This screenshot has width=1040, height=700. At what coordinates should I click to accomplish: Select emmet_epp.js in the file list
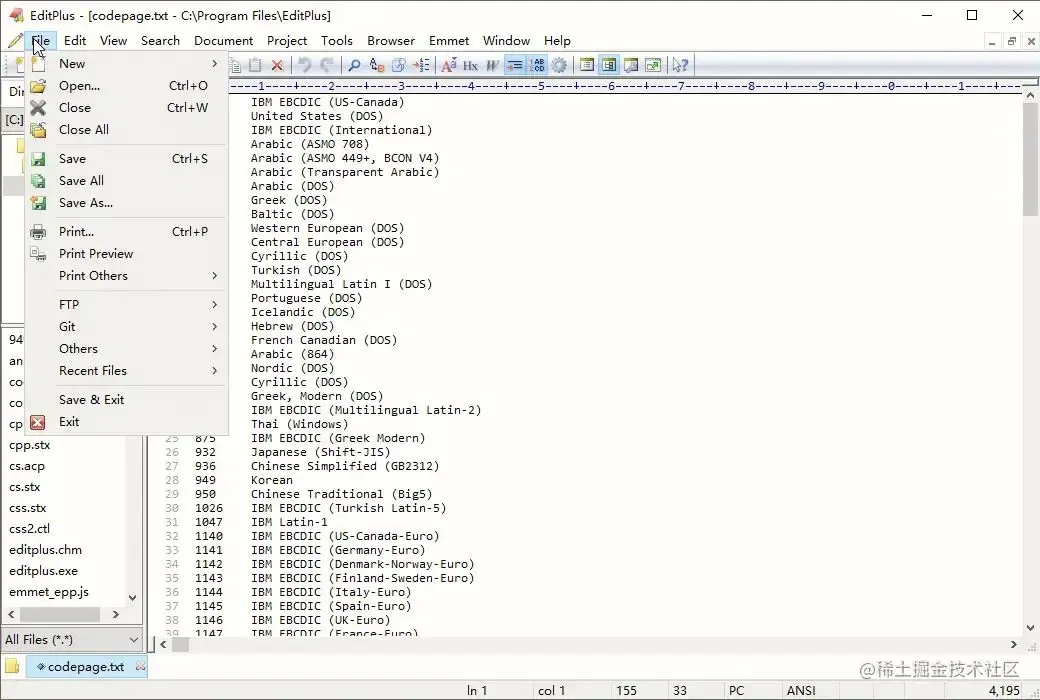point(48,592)
